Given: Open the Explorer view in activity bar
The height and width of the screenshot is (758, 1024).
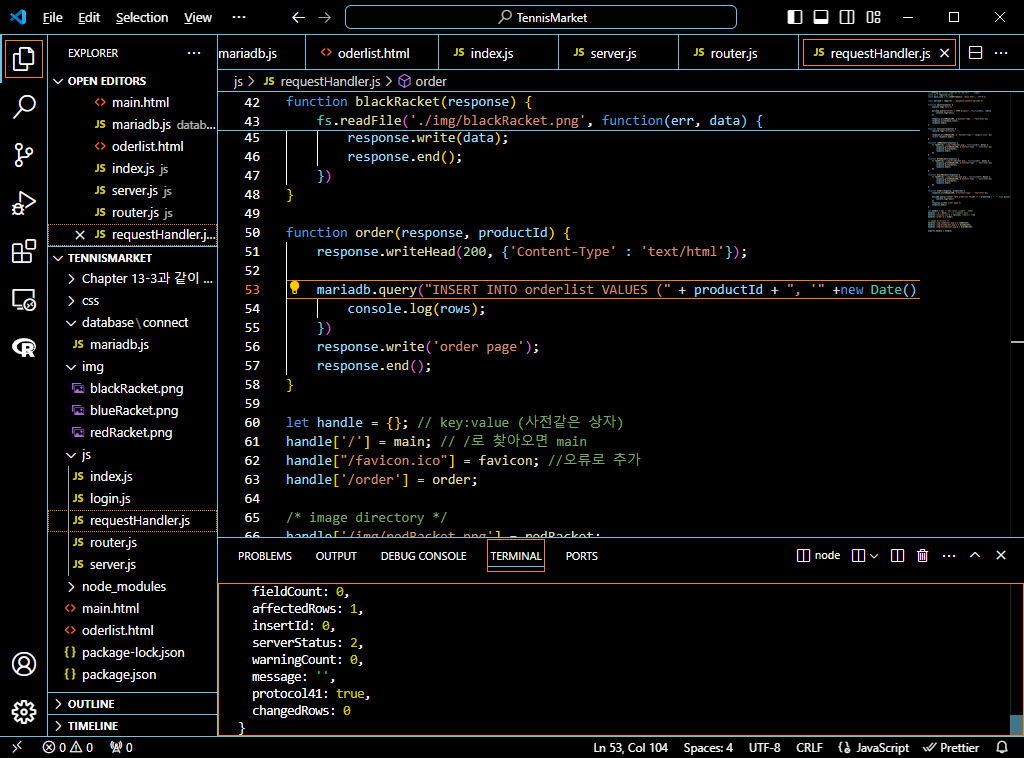Looking at the screenshot, I should coord(24,59).
